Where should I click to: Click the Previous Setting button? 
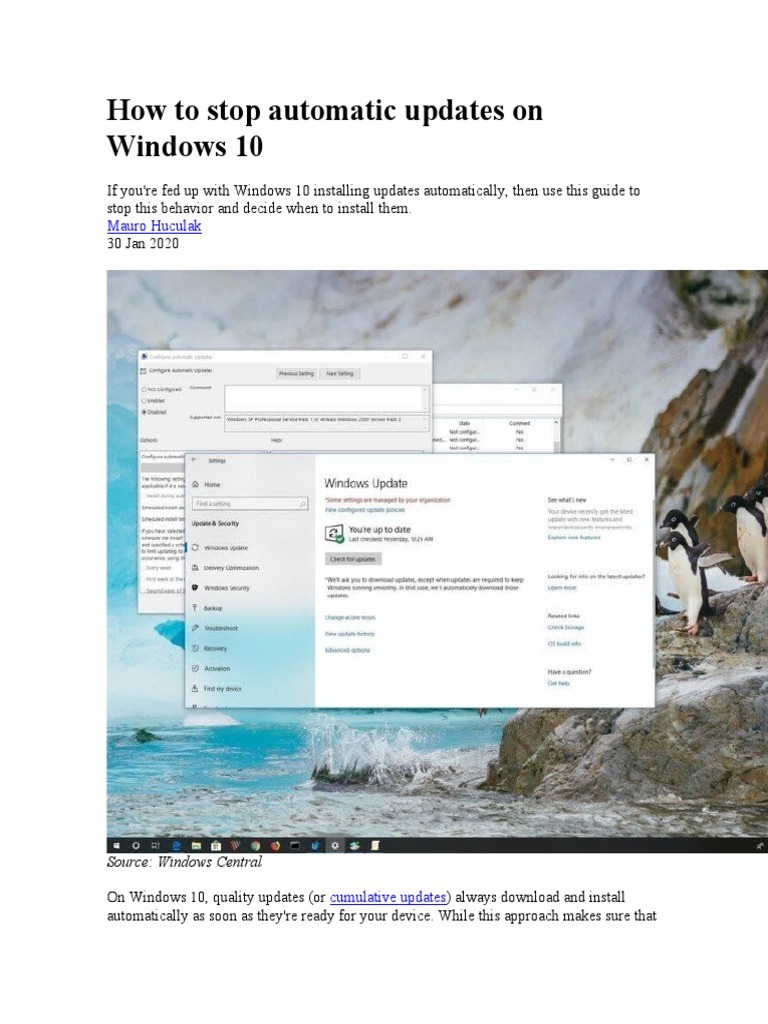pos(296,374)
